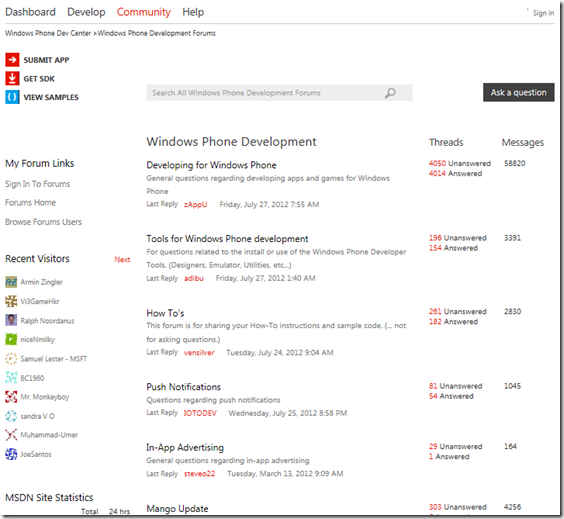
Task: Click the red Submit App arrow icon
Action: click(12, 60)
